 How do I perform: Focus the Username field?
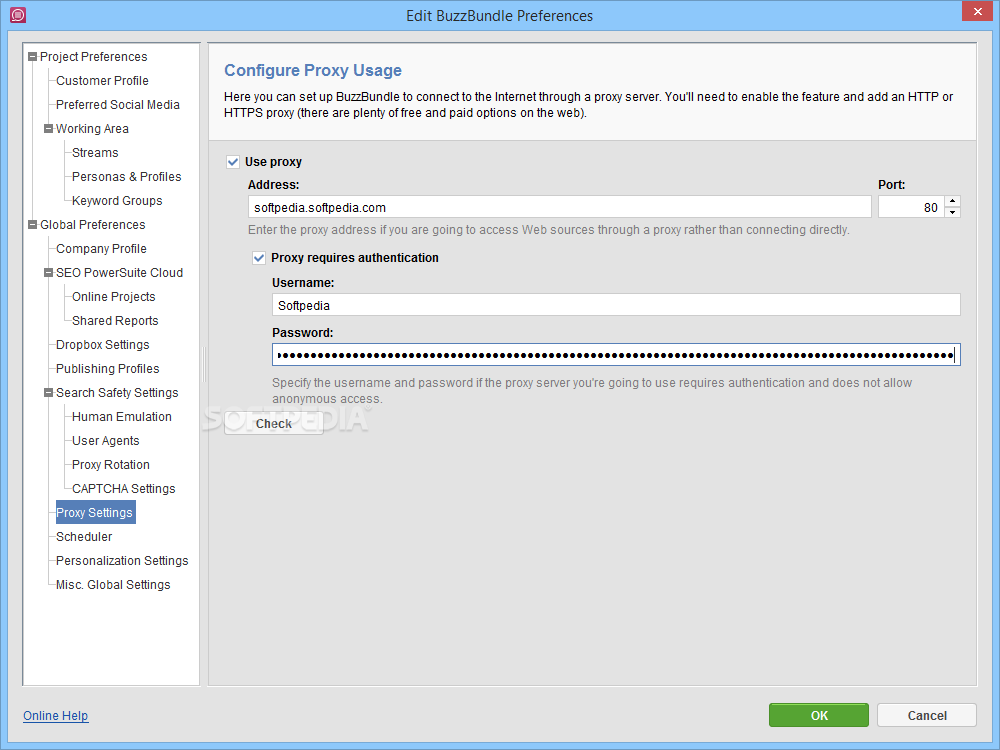(616, 305)
